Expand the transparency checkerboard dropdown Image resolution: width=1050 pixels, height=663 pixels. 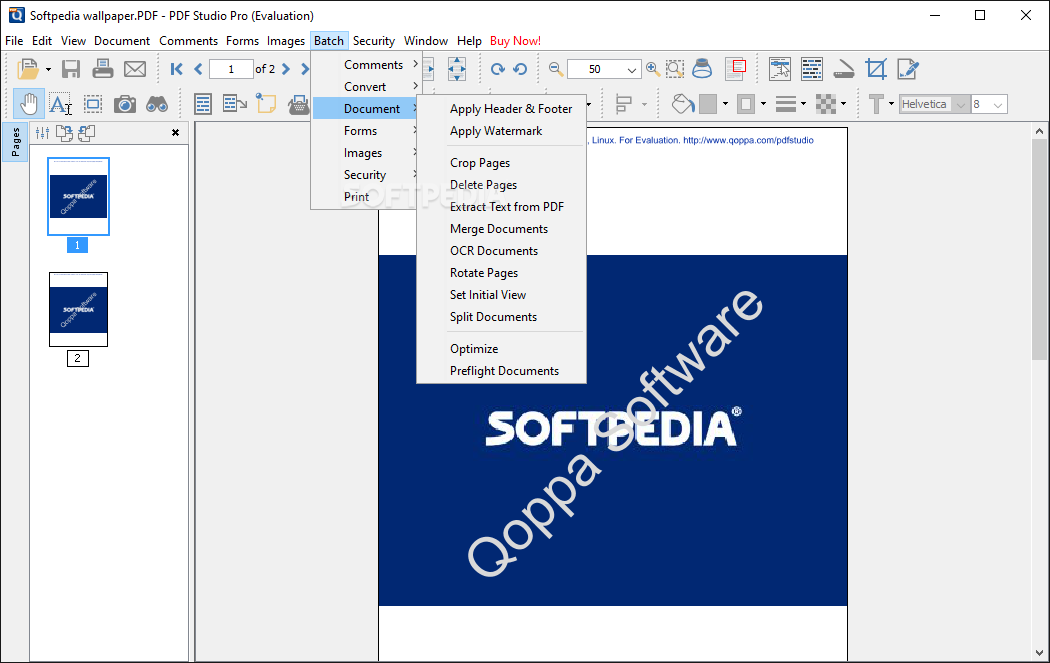click(843, 104)
